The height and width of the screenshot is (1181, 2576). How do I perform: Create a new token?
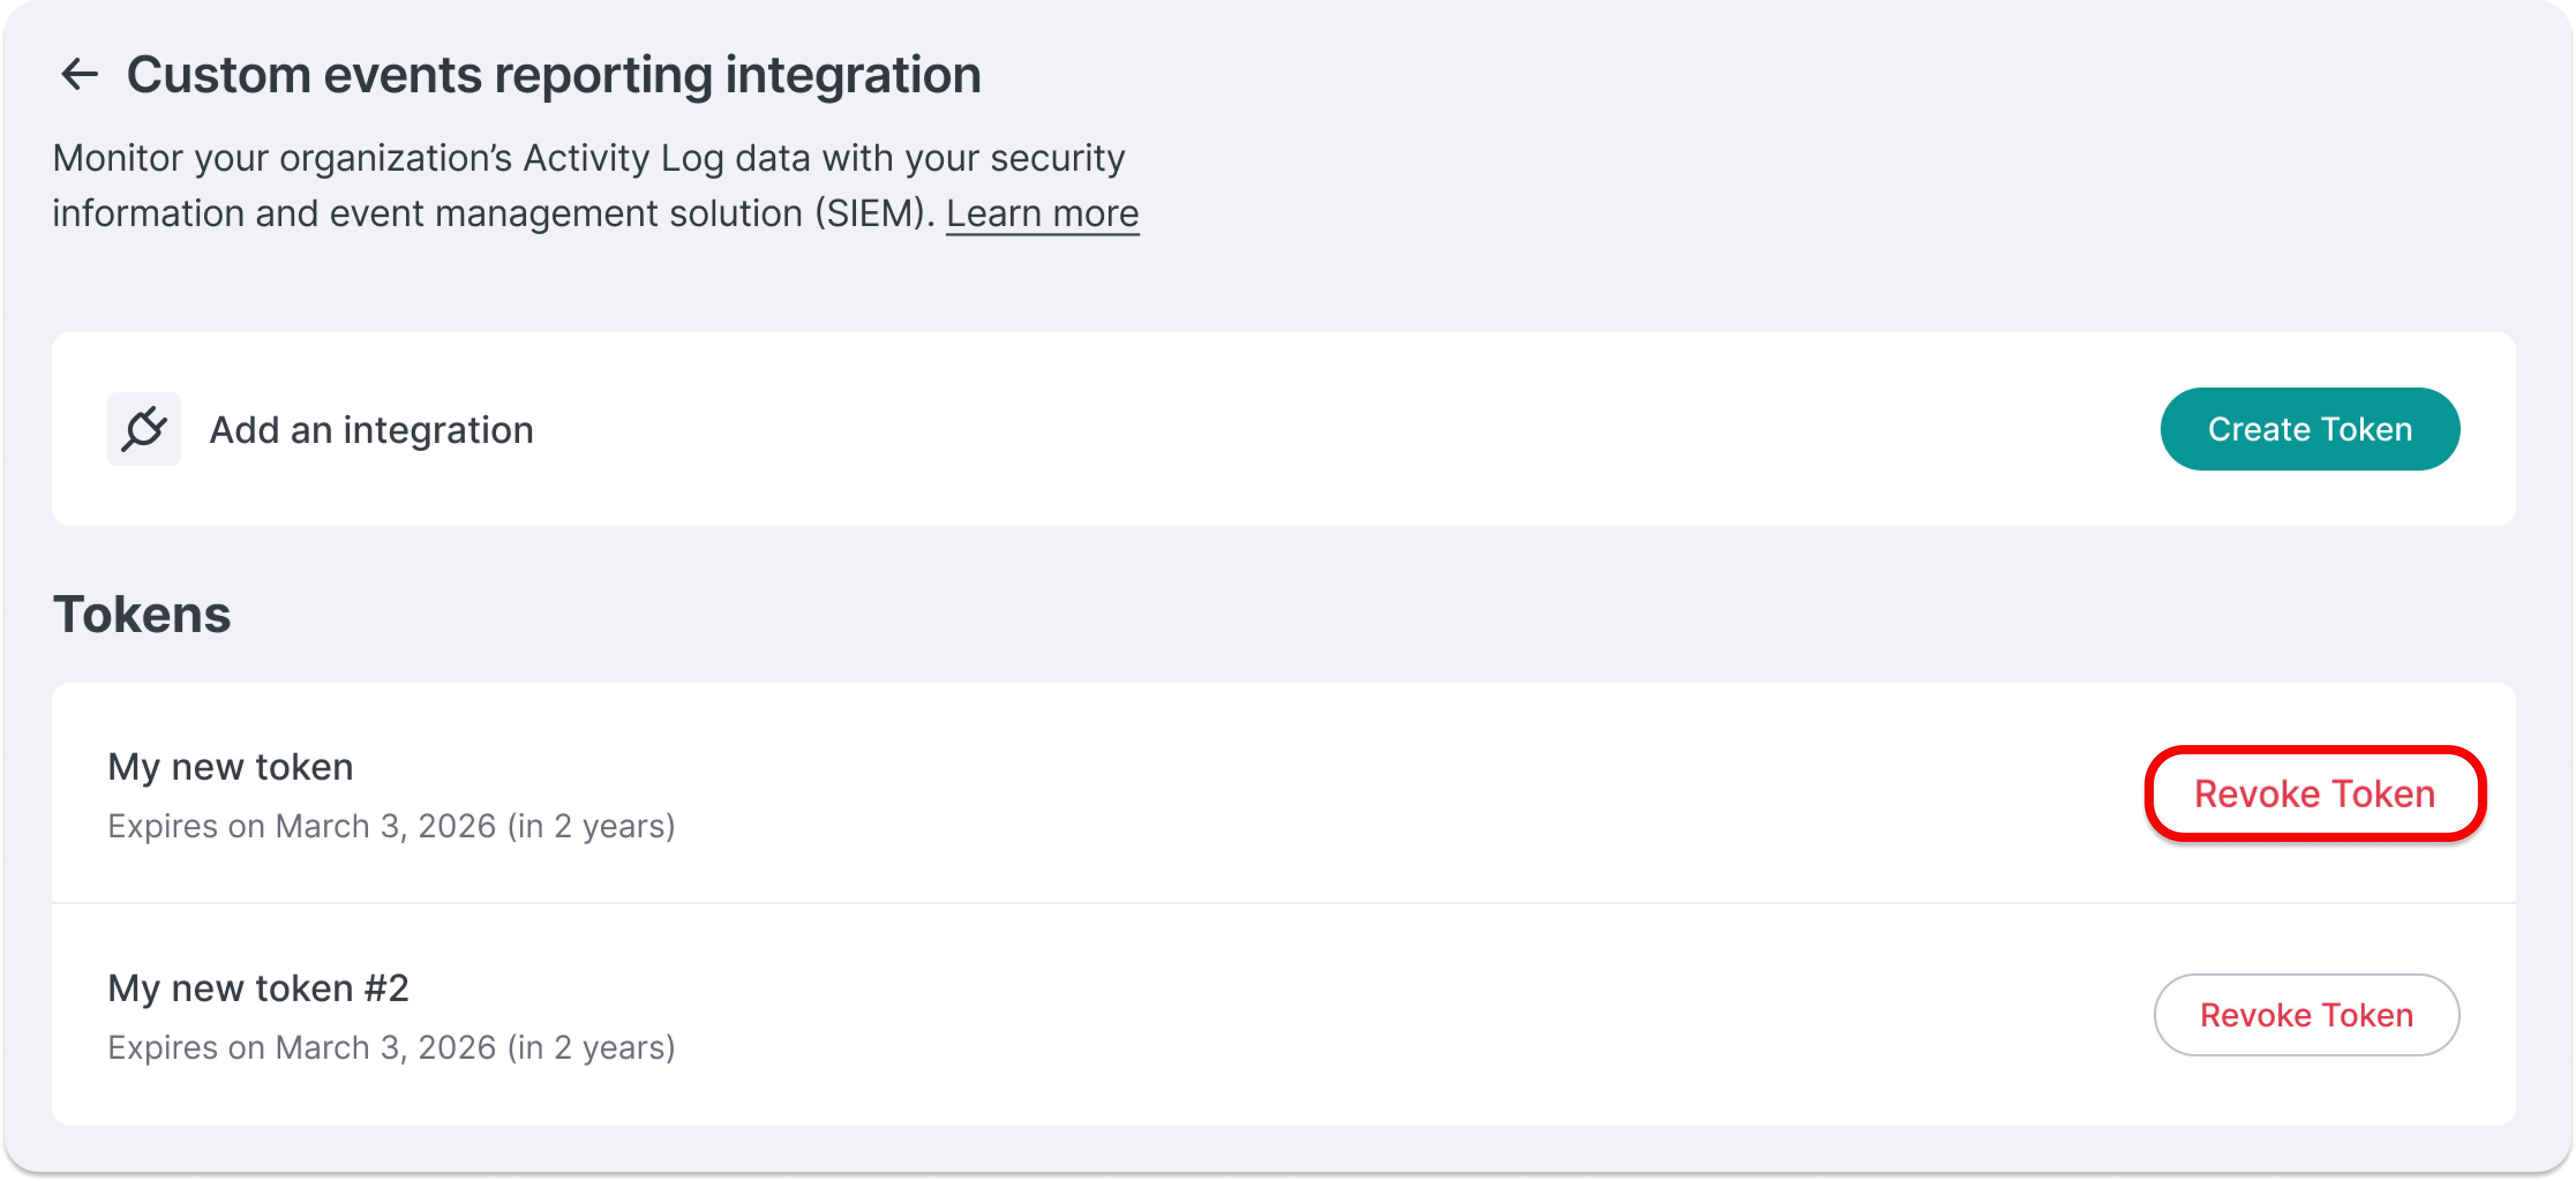click(x=2309, y=429)
